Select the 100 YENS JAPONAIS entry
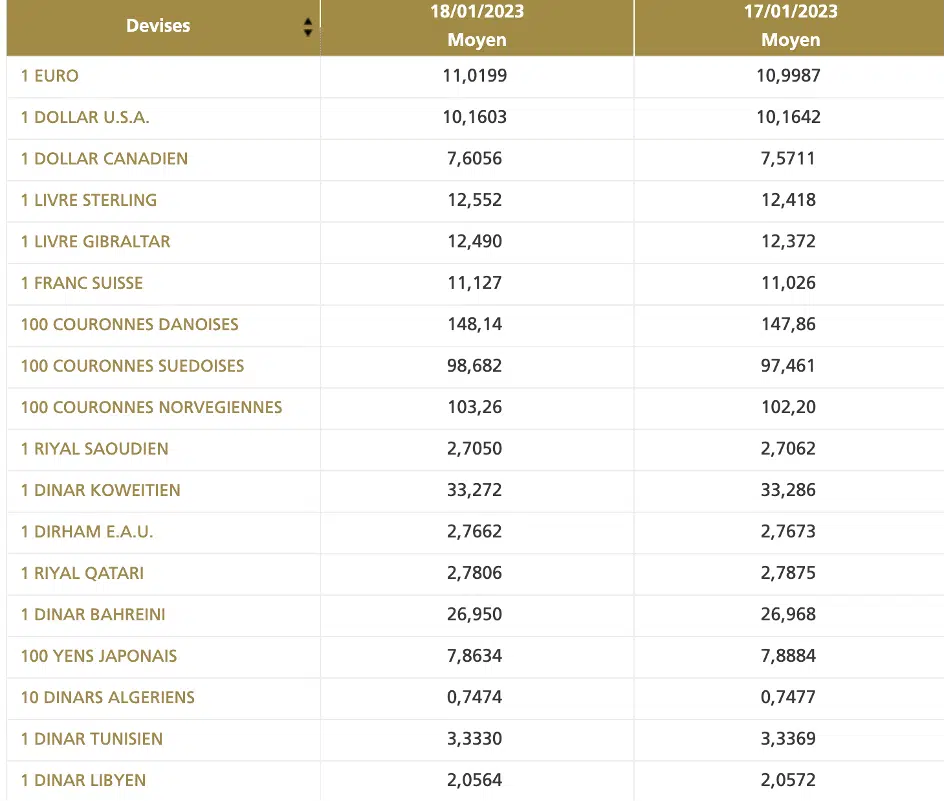Image resolution: width=945 pixels, height=802 pixels. pyautogui.click(x=99, y=656)
